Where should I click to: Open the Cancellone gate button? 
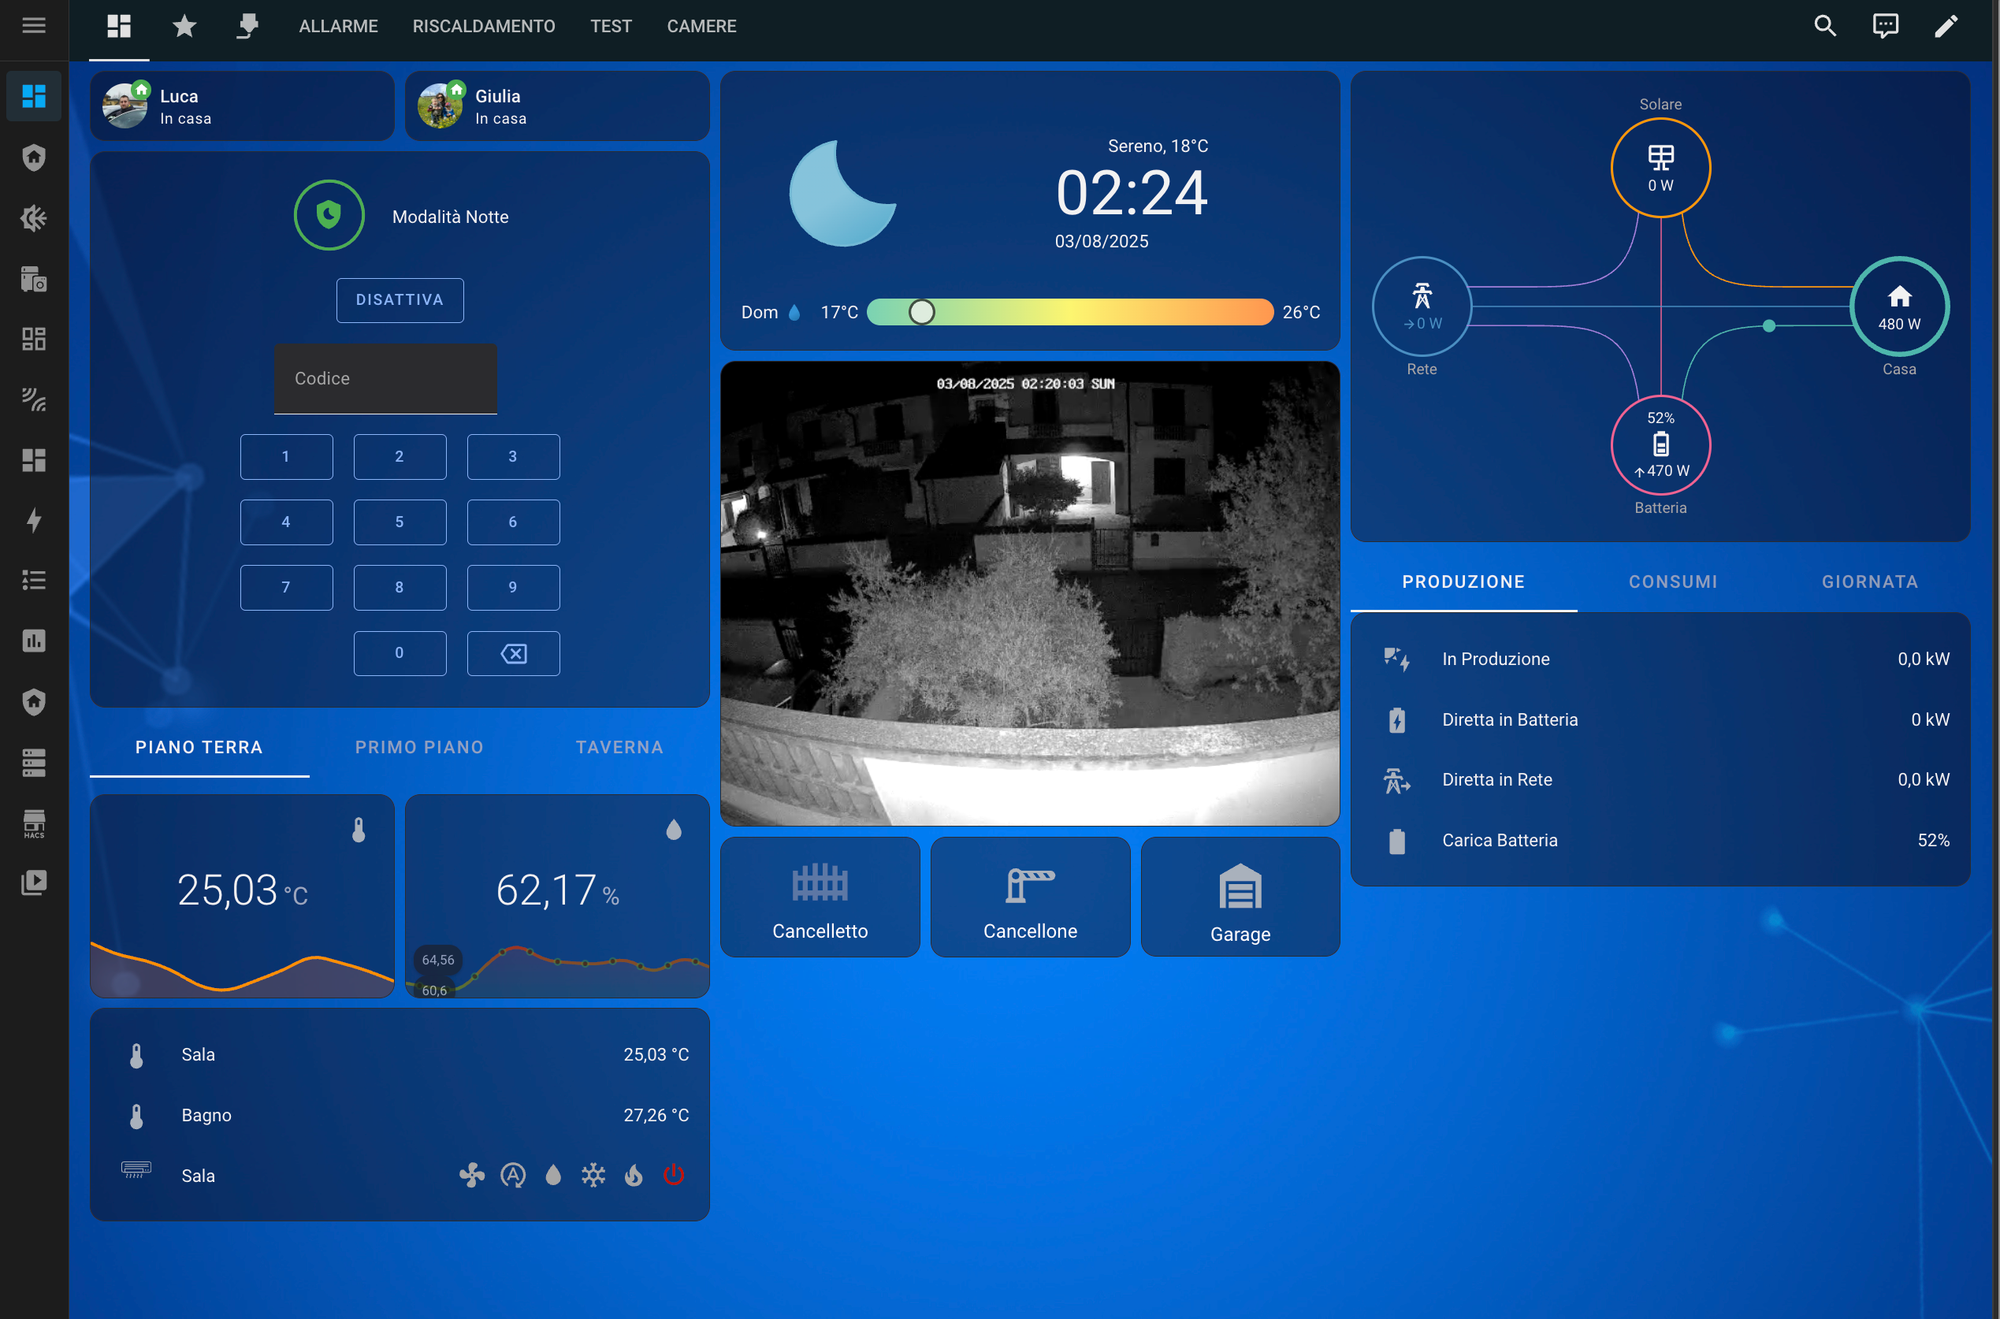pyautogui.click(x=1030, y=897)
